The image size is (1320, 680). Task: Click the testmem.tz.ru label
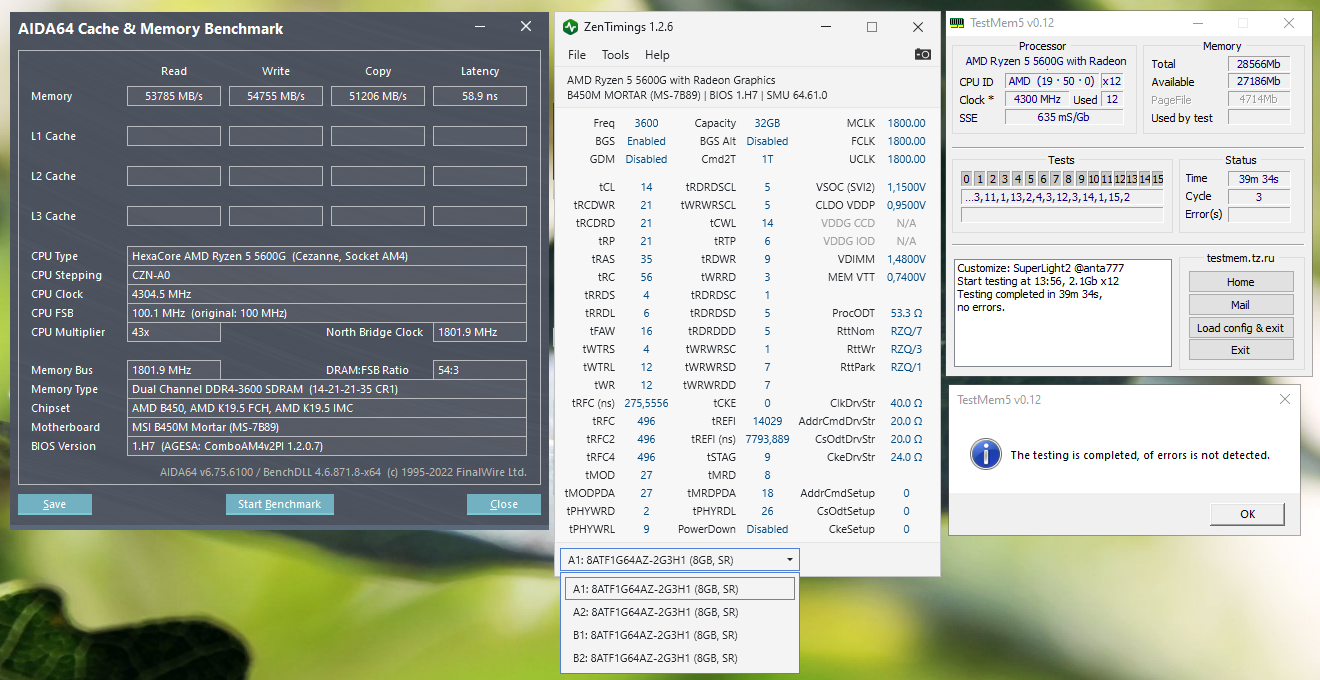click(x=1241, y=257)
